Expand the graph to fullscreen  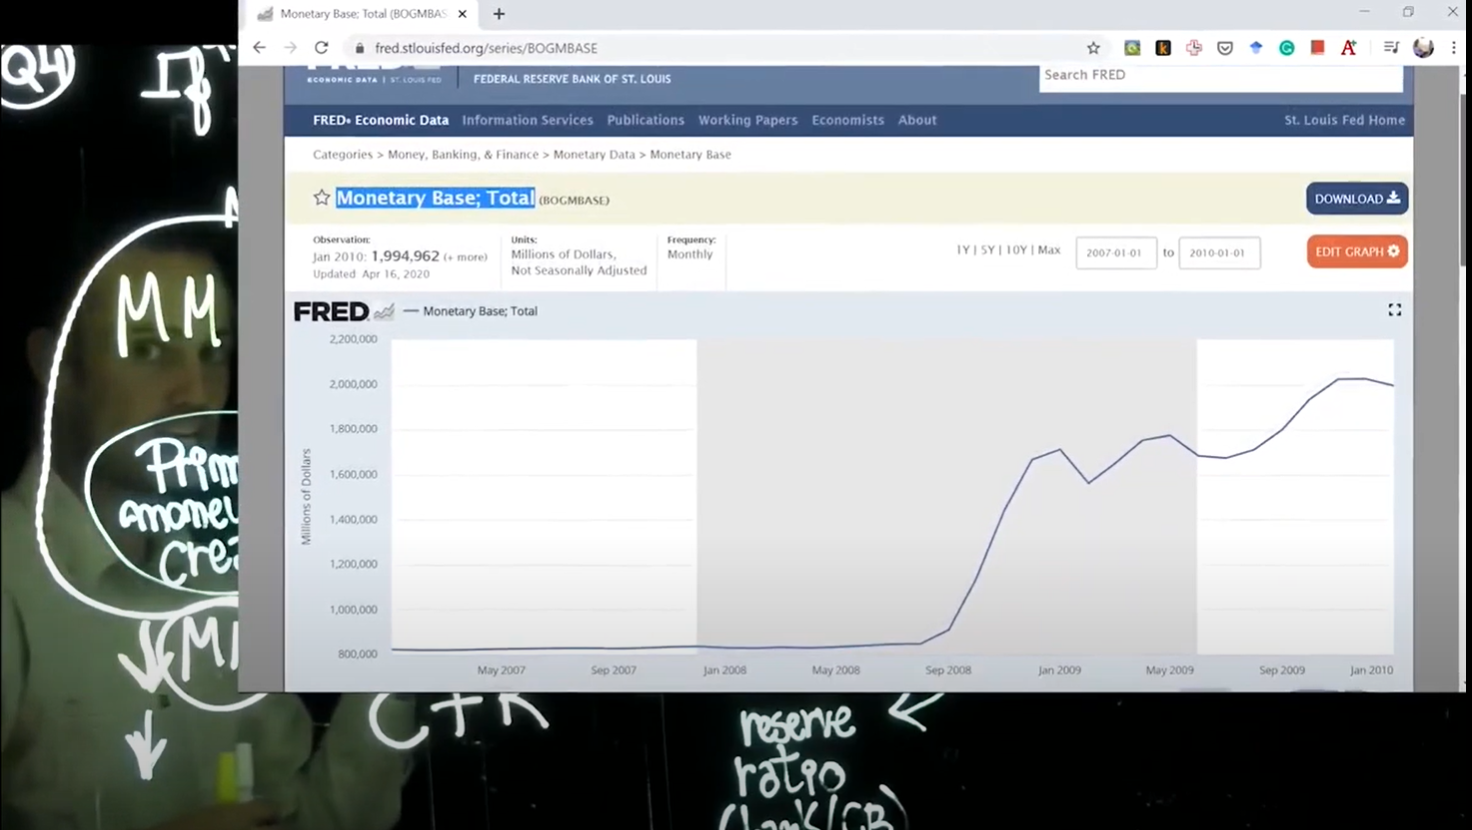pyautogui.click(x=1395, y=310)
